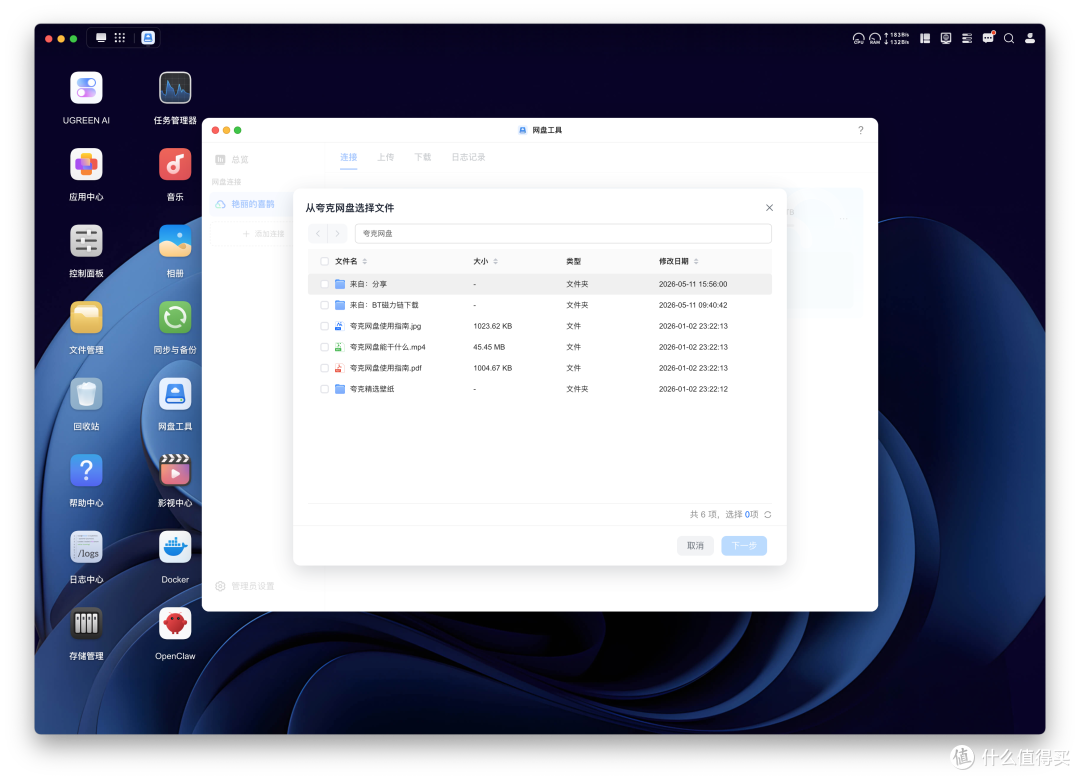1080x780 pixels.
Task: Check the box for 夸克精选壁纸 folder
Action: (324, 389)
